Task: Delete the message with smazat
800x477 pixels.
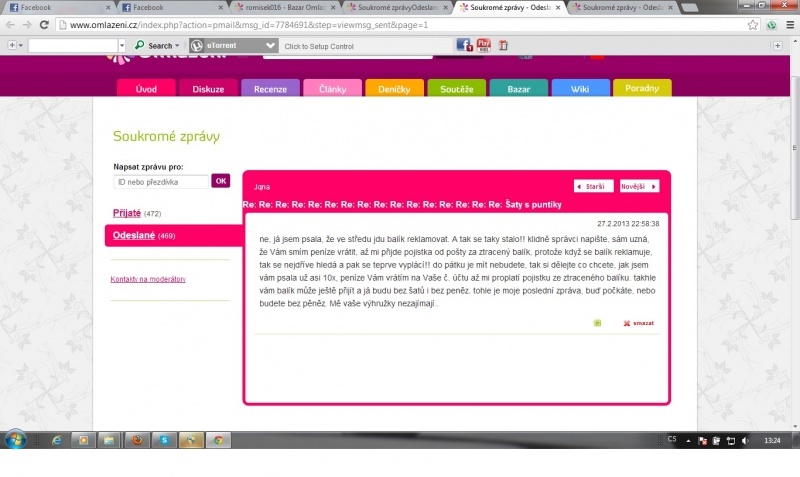Action: [x=638, y=323]
